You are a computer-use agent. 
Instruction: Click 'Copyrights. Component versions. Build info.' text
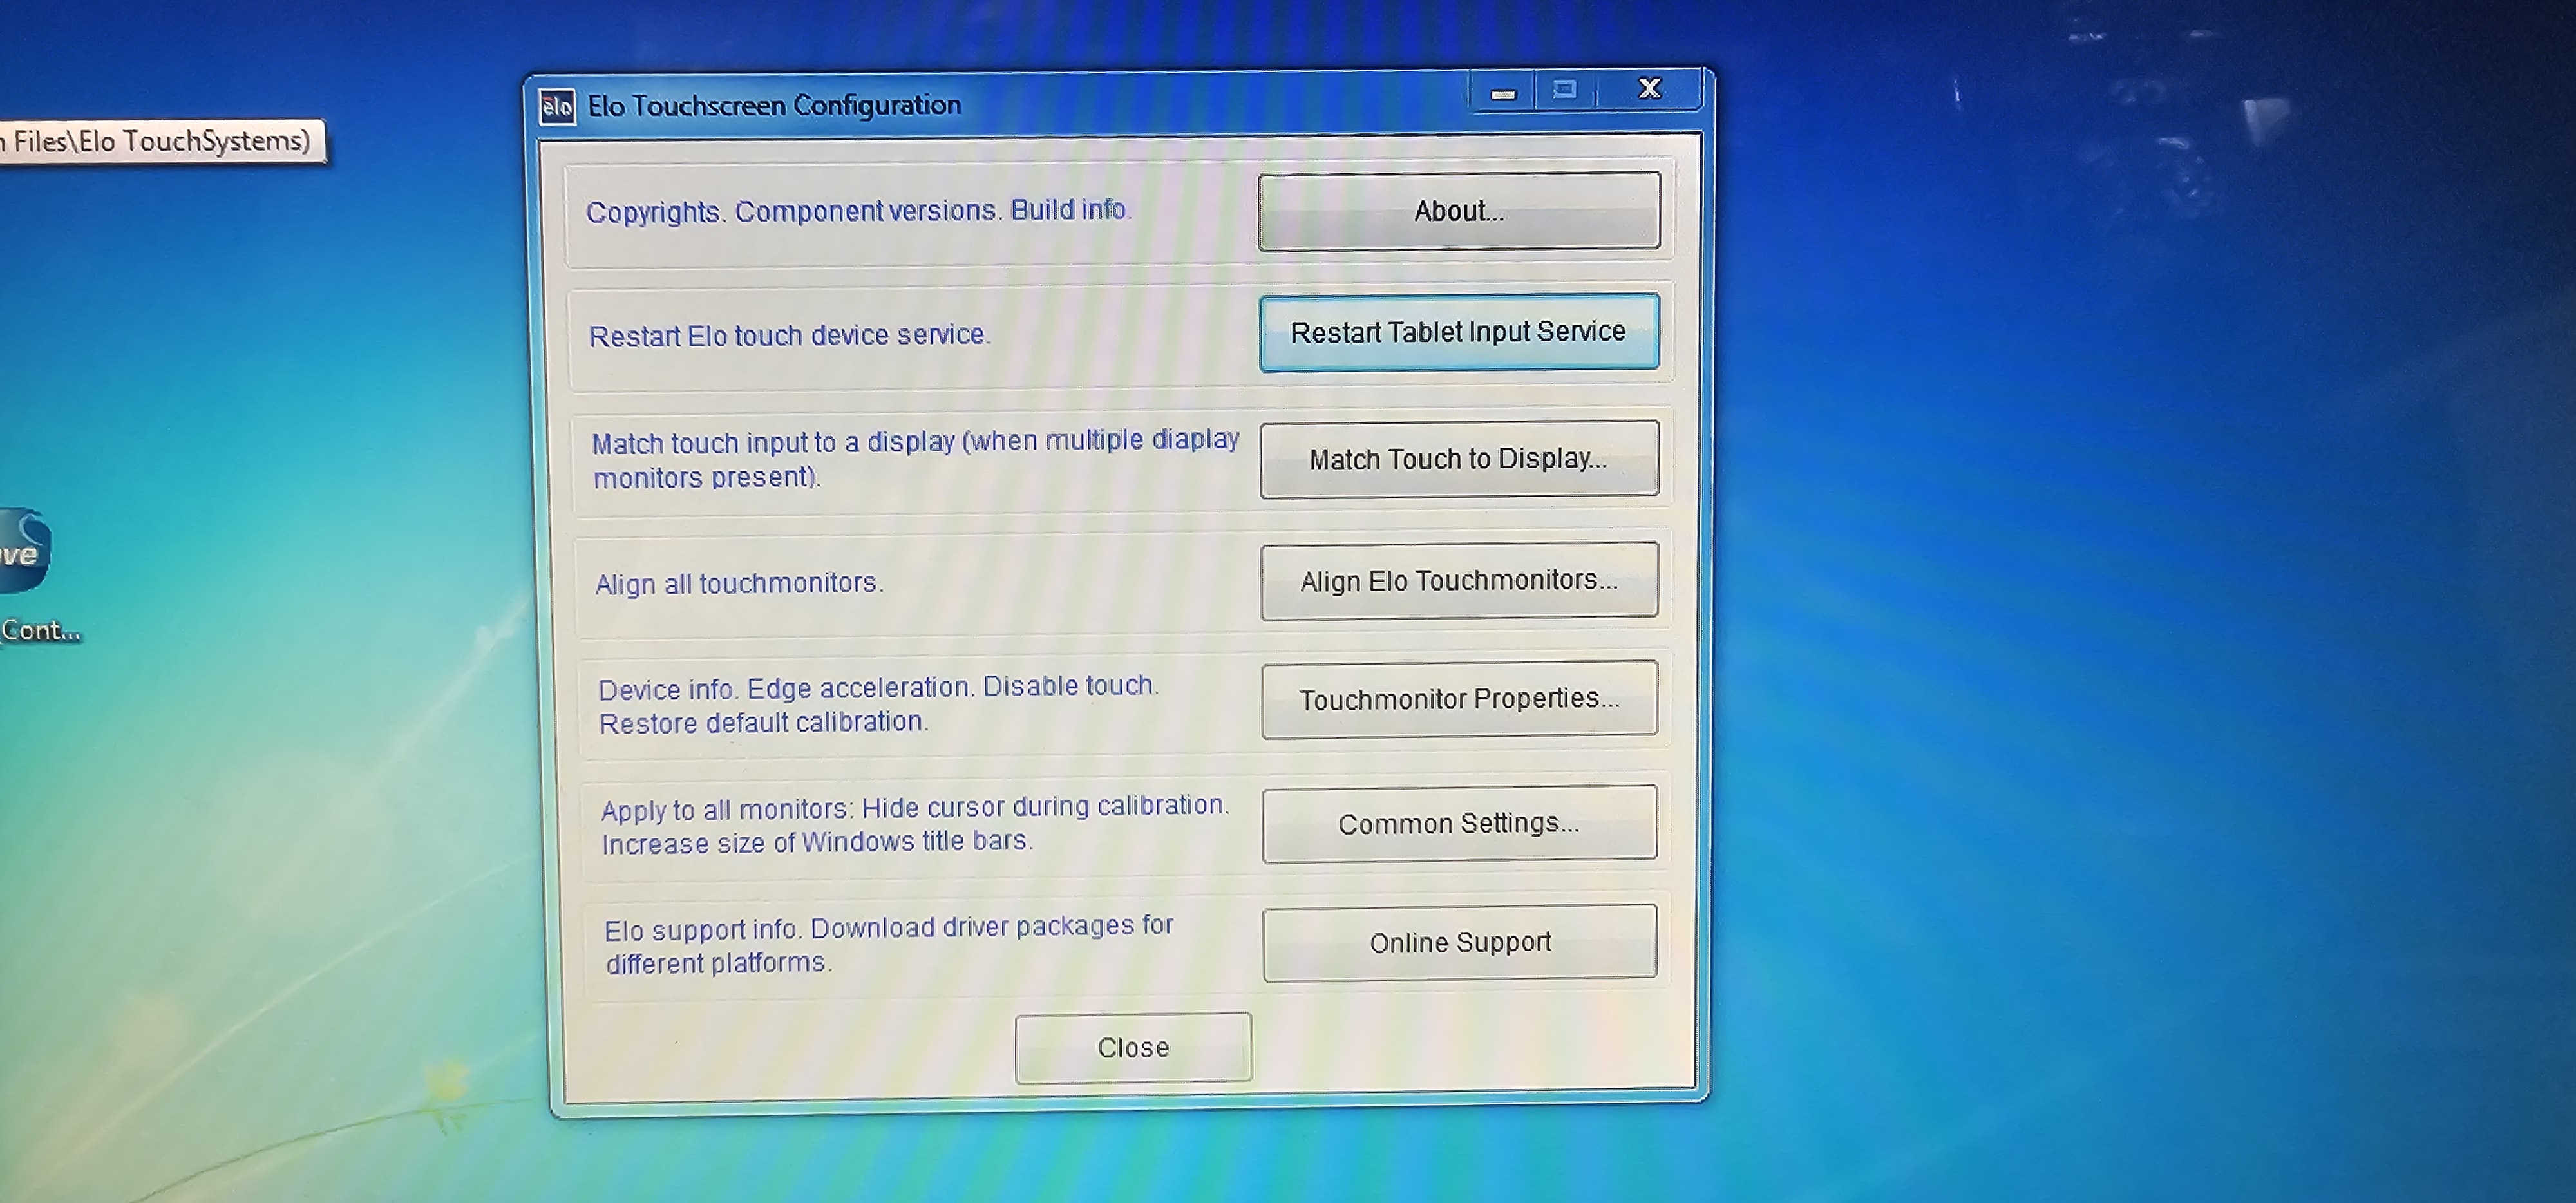[858, 211]
